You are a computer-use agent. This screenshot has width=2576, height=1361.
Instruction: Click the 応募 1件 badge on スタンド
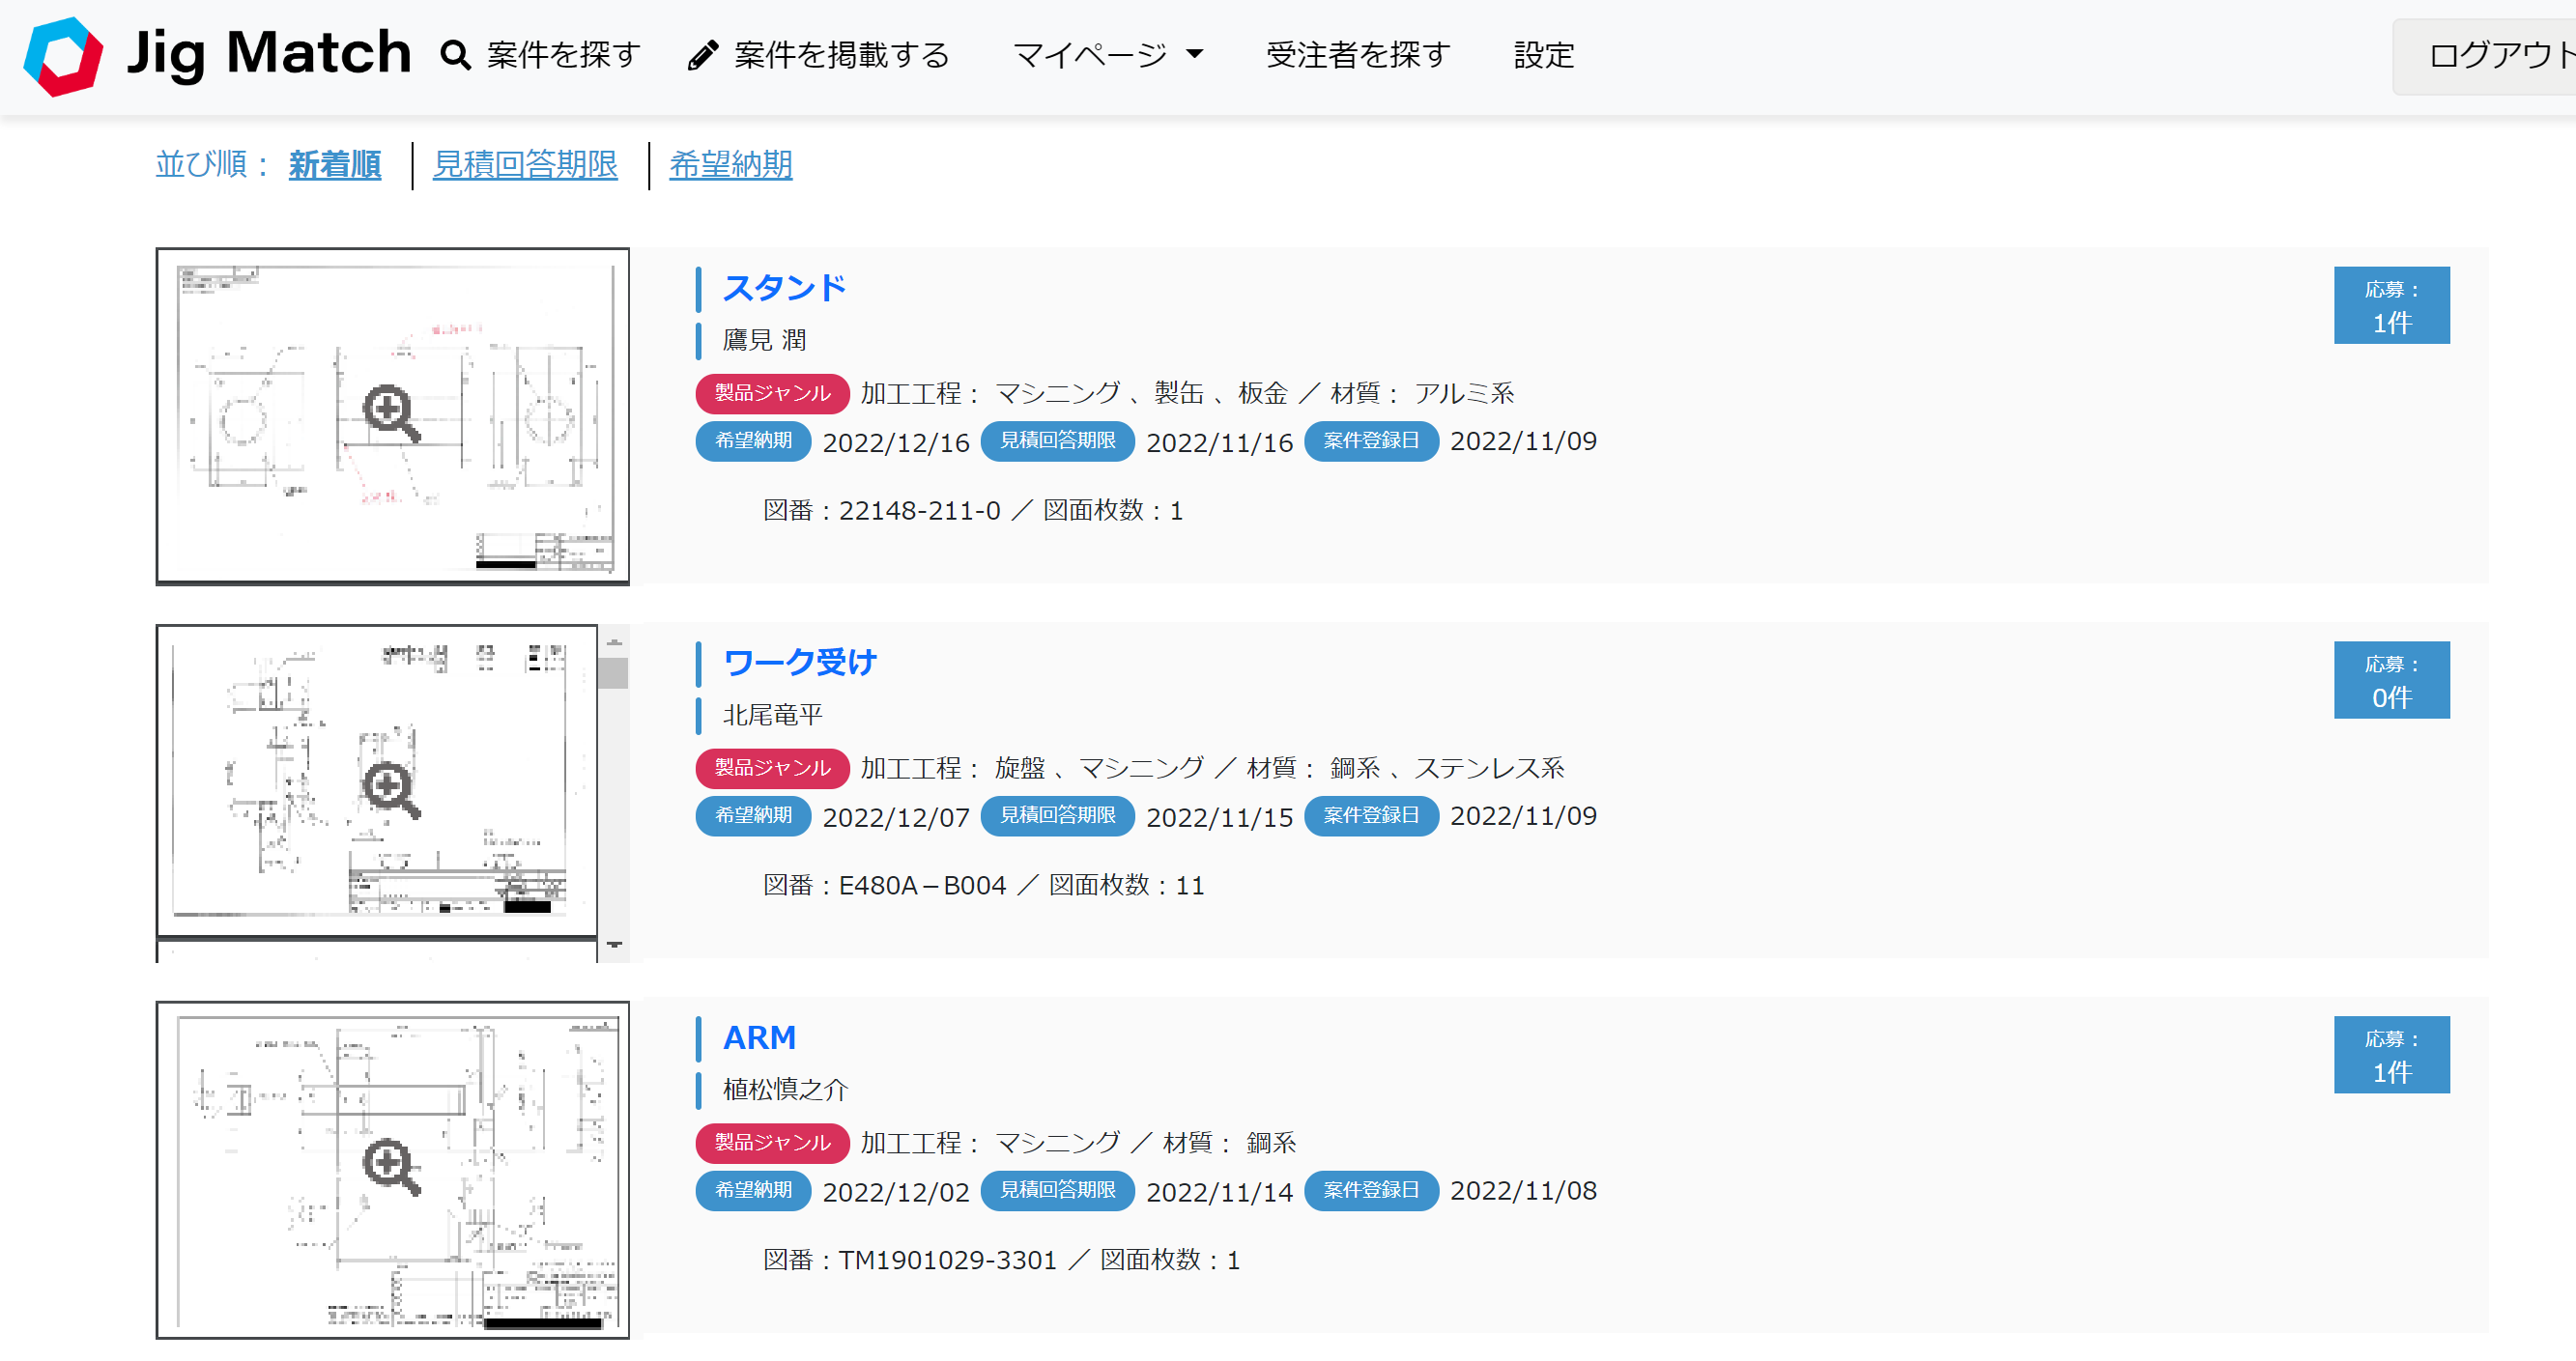[x=2391, y=305]
